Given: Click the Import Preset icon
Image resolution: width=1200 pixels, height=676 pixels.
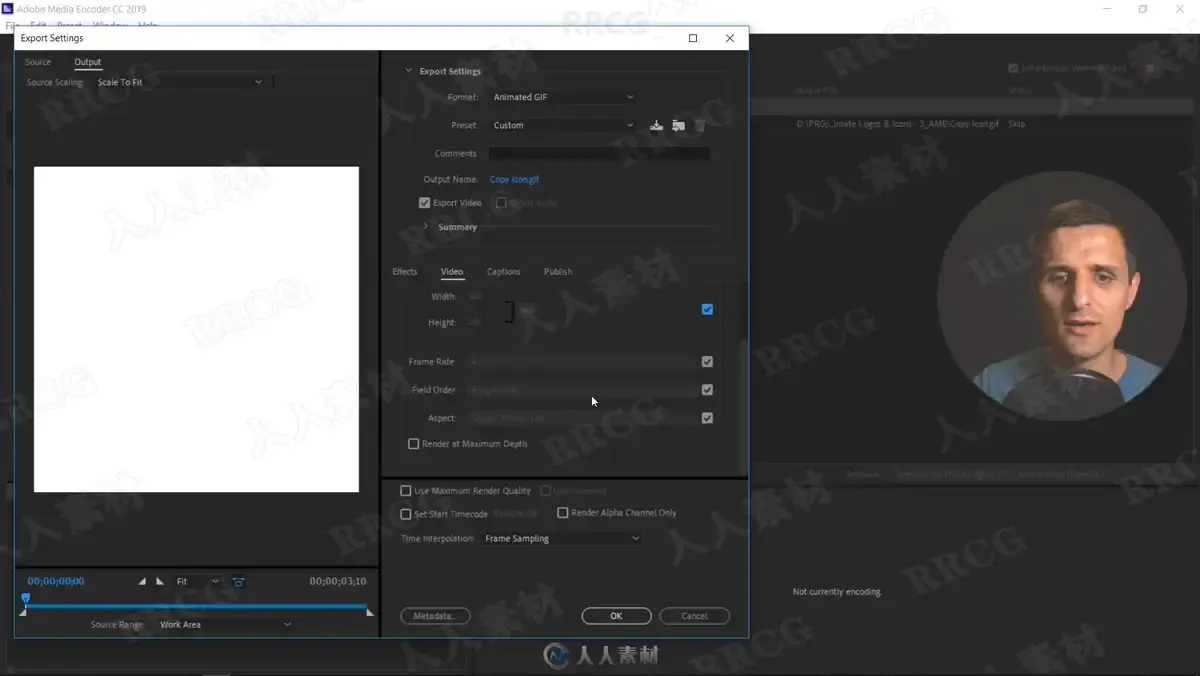Looking at the screenshot, I should pyautogui.click(x=678, y=125).
